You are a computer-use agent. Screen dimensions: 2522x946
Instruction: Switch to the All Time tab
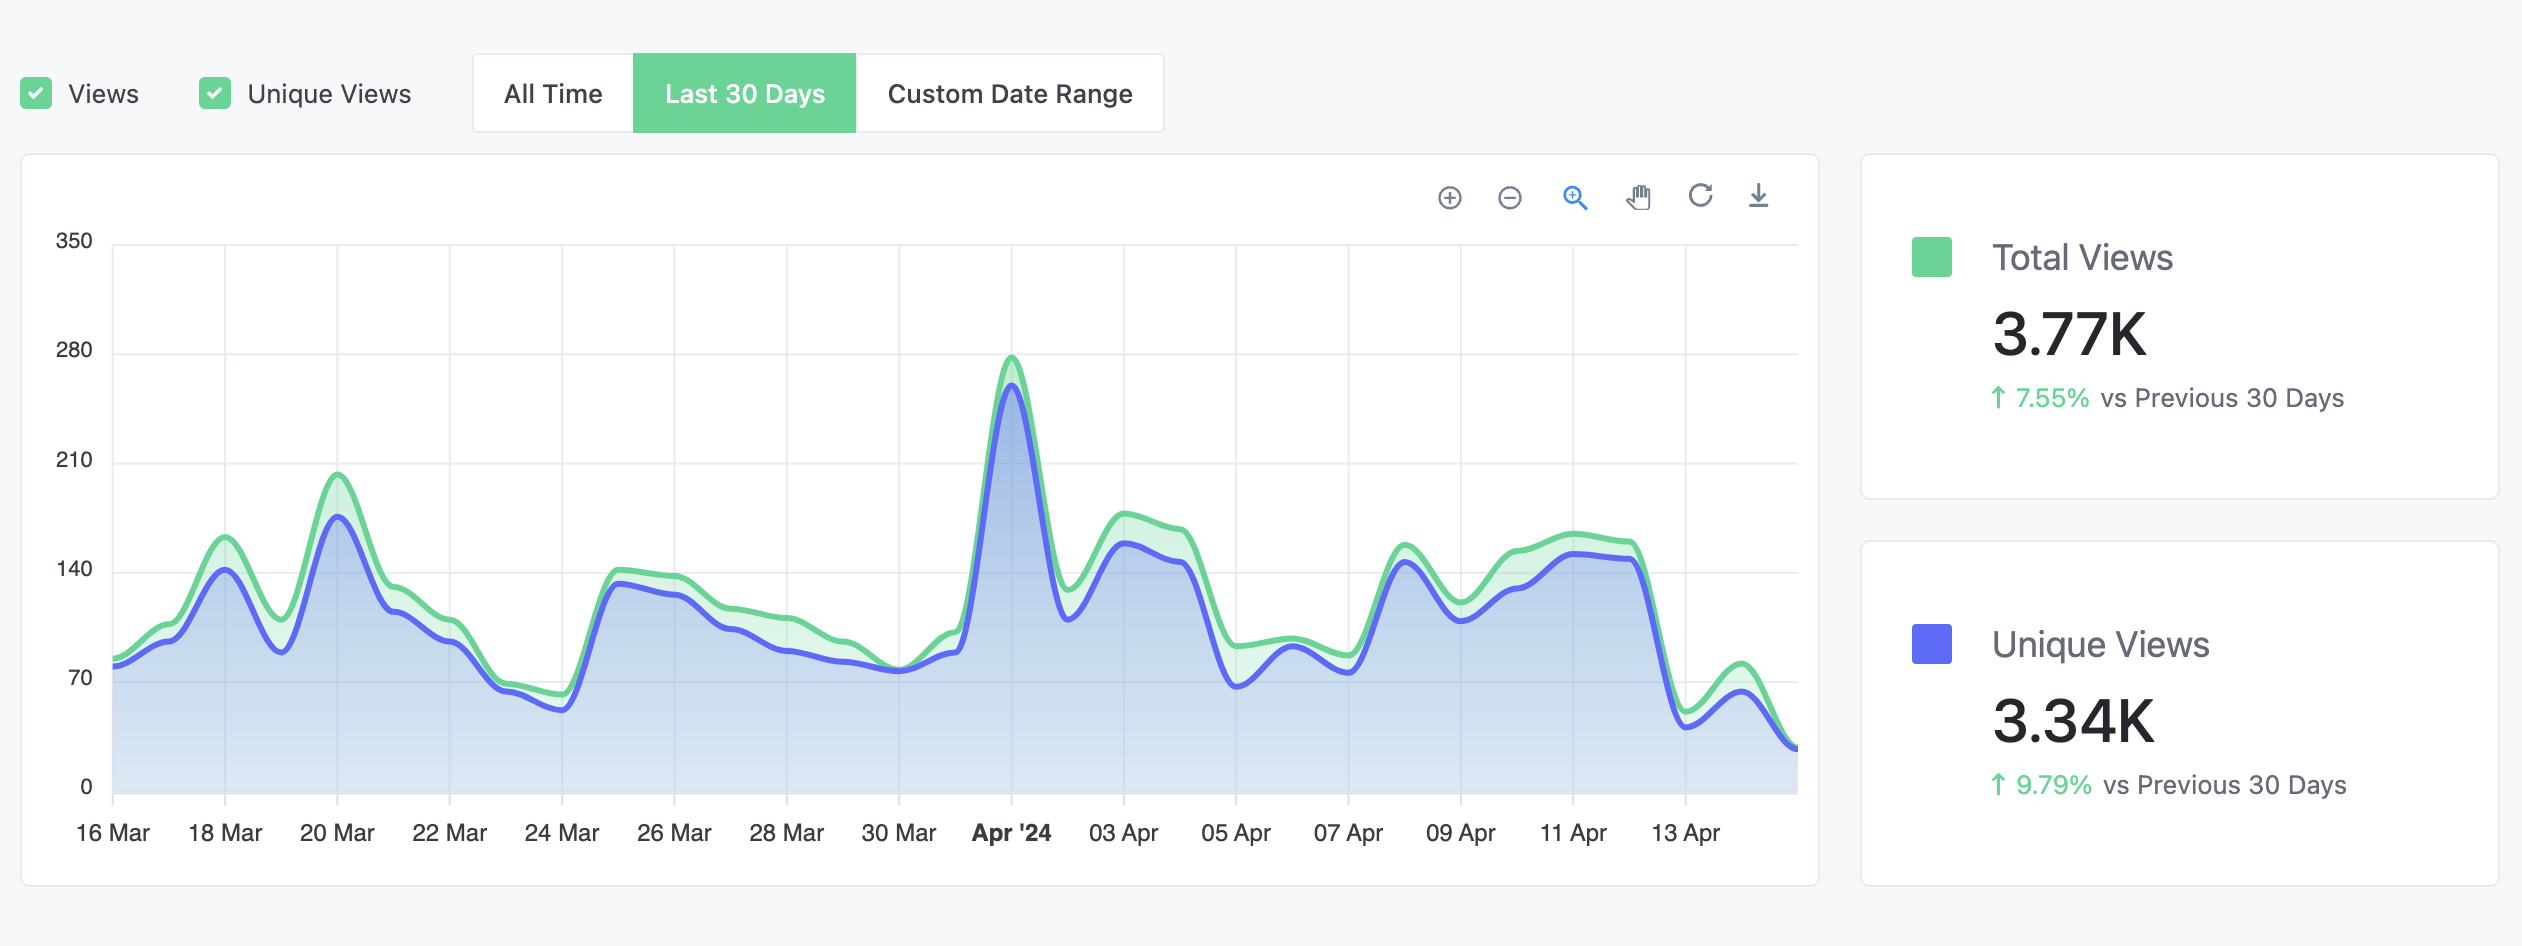coord(553,94)
